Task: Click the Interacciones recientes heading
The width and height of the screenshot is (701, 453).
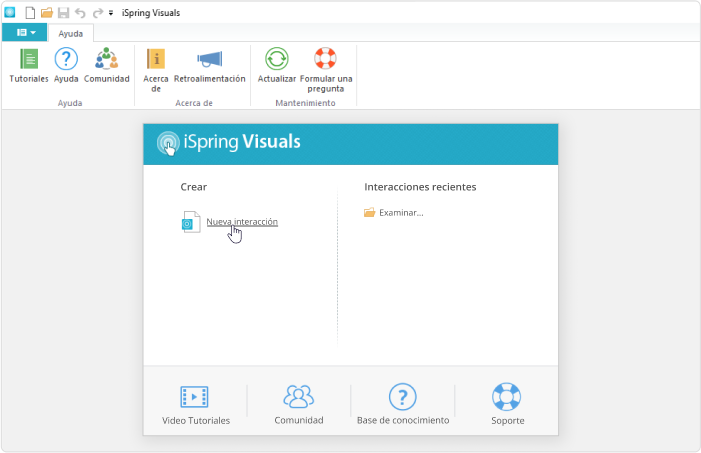Action: tap(420, 187)
